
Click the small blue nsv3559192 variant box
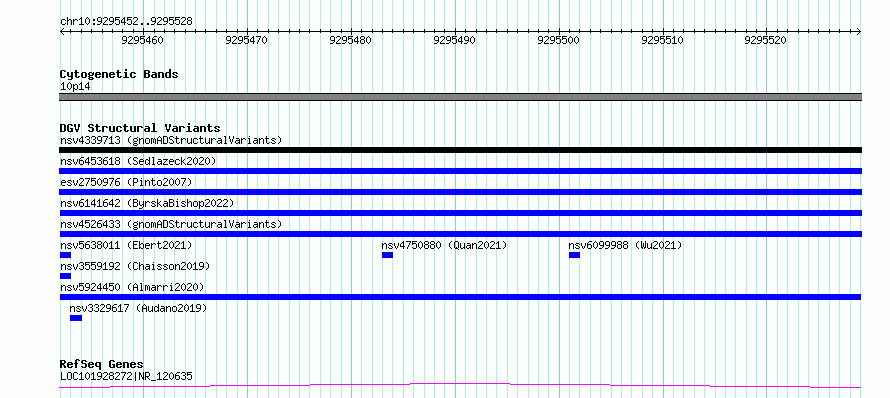click(x=65, y=276)
